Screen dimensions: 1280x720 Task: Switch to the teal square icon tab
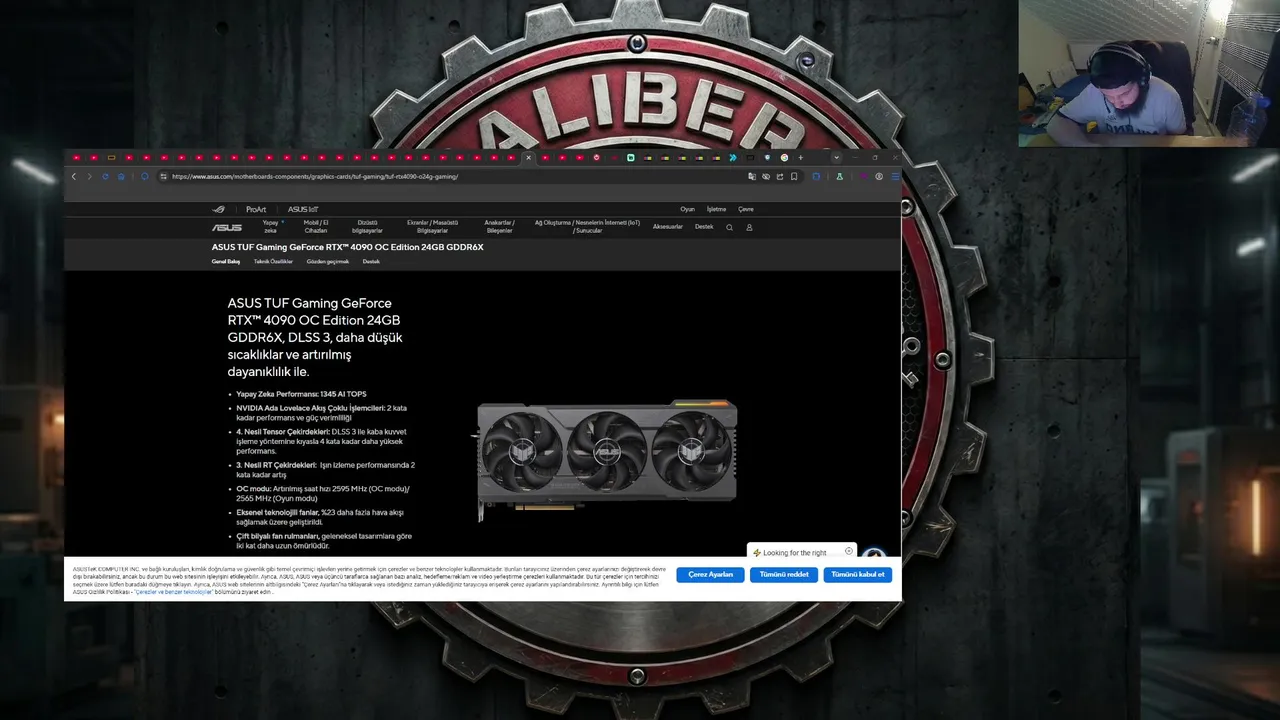(631, 157)
